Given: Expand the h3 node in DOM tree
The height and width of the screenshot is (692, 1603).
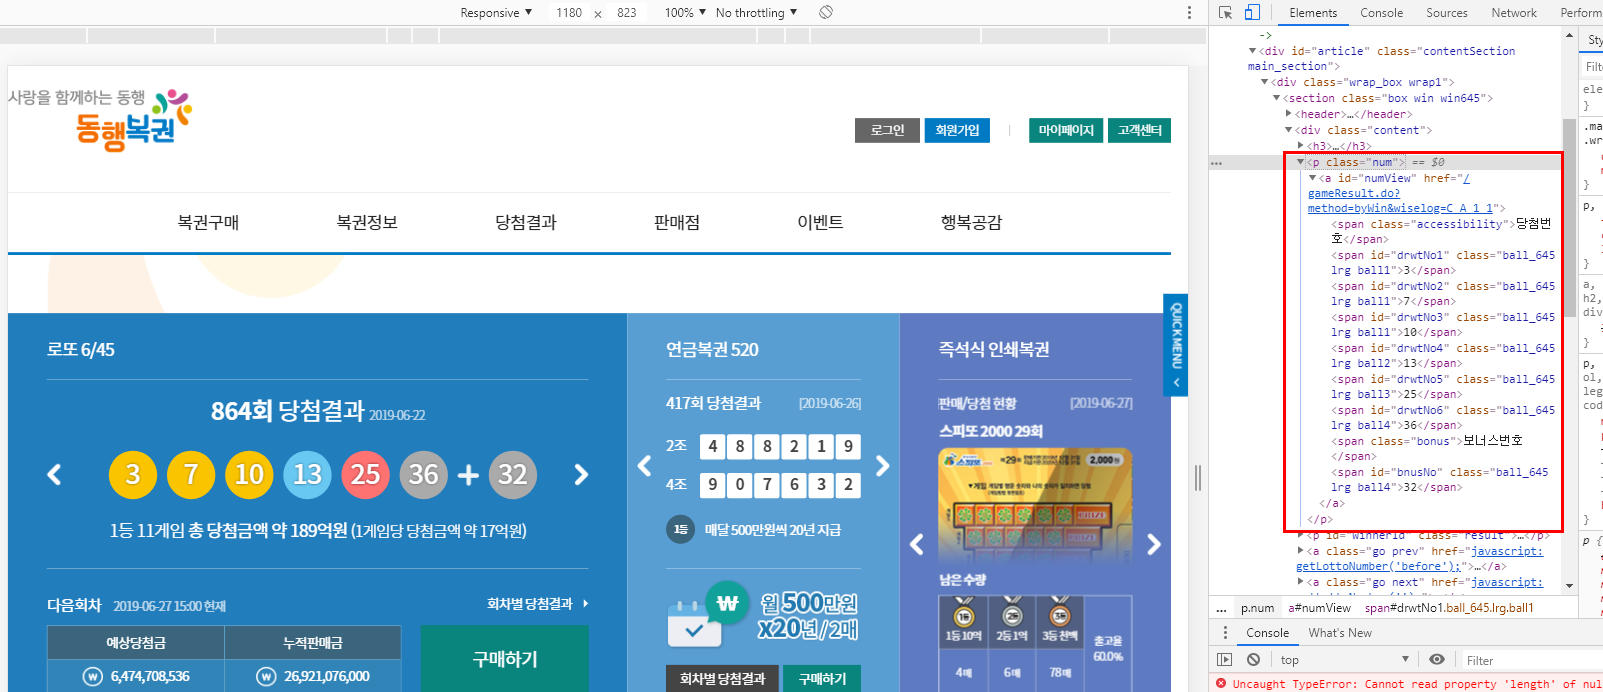Looking at the screenshot, I should (1300, 146).
